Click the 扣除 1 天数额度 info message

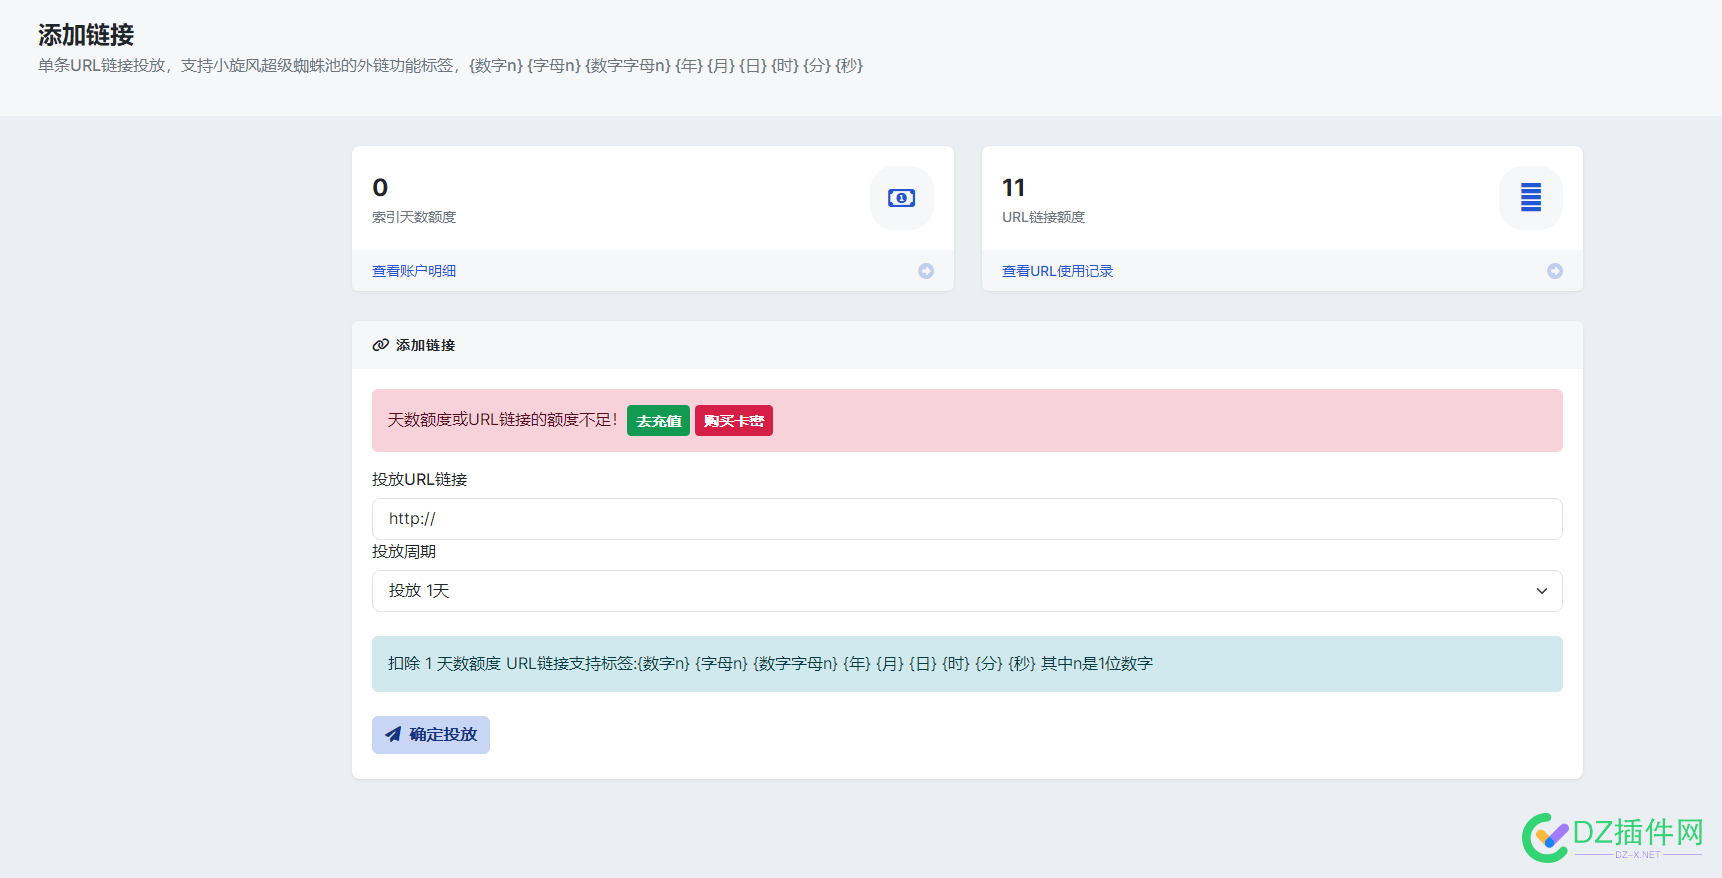click(967, 664)
